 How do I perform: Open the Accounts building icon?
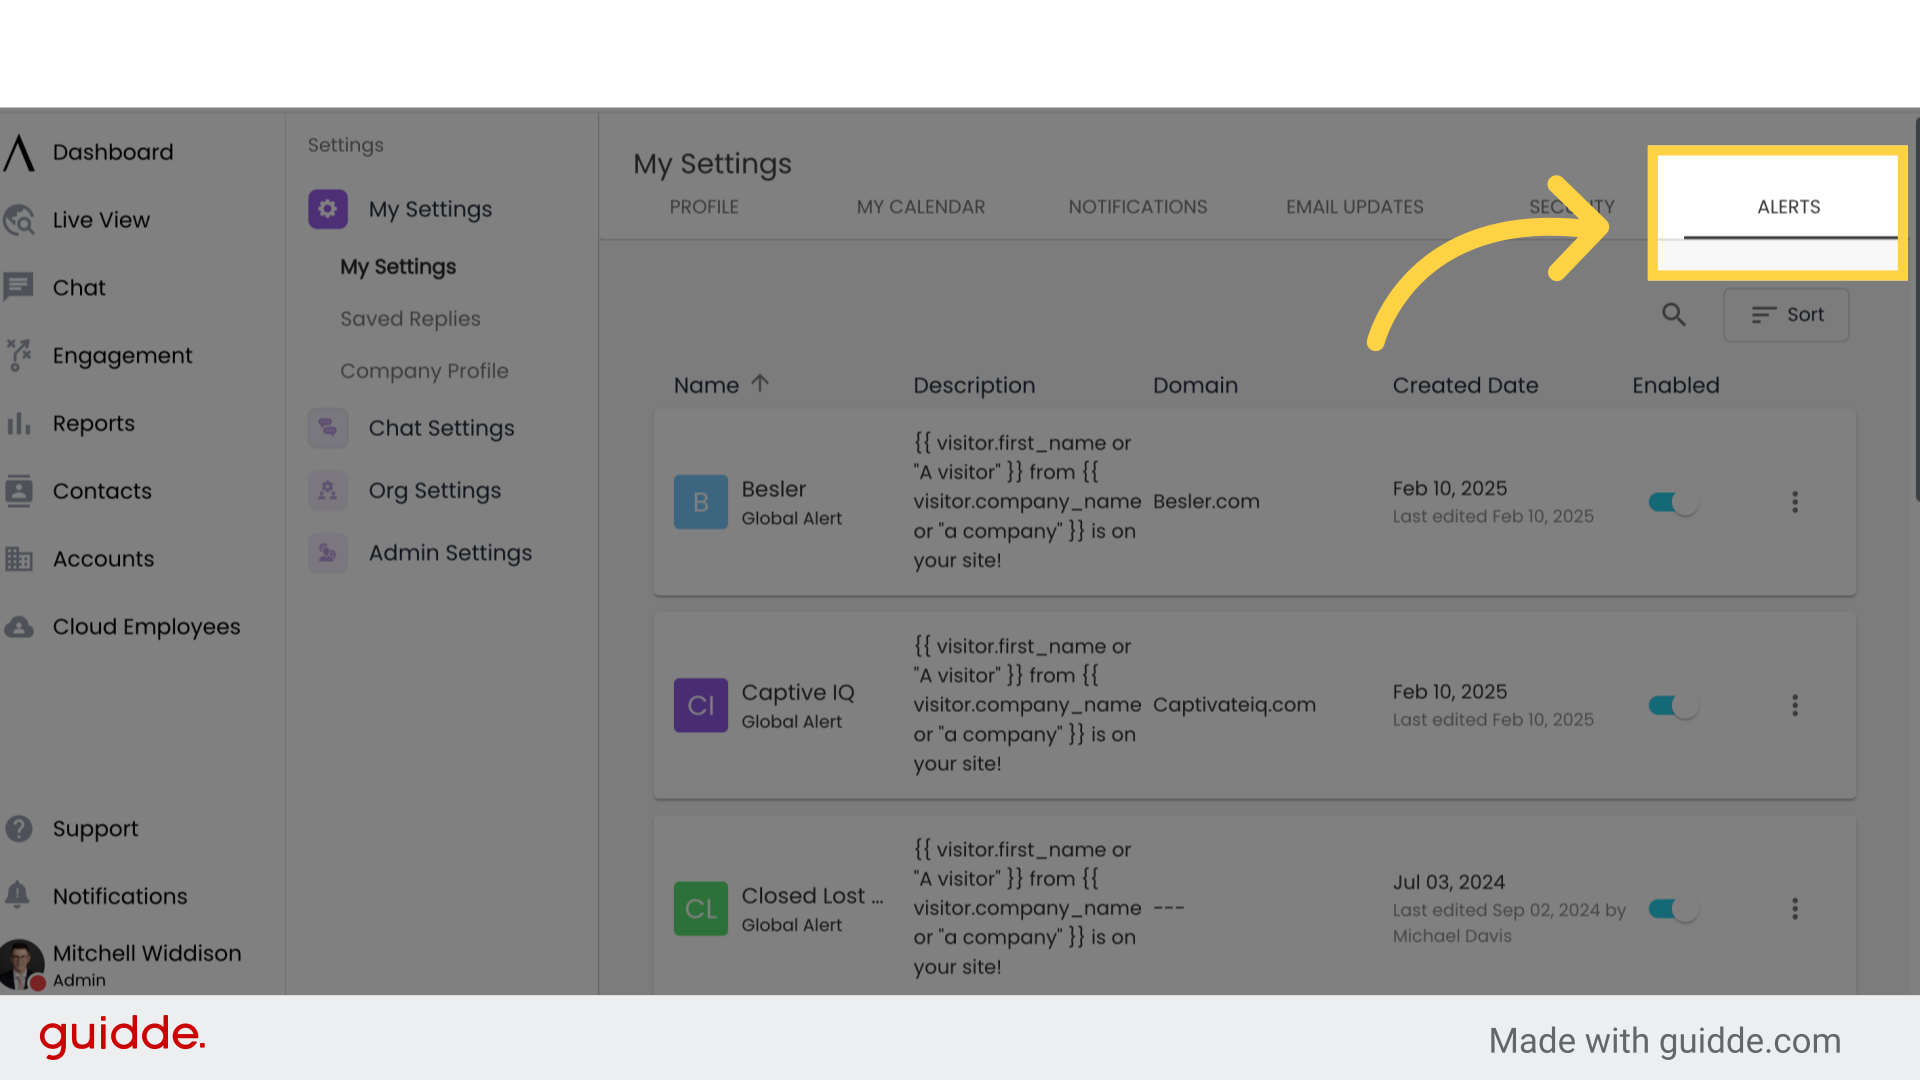[19, 559]
